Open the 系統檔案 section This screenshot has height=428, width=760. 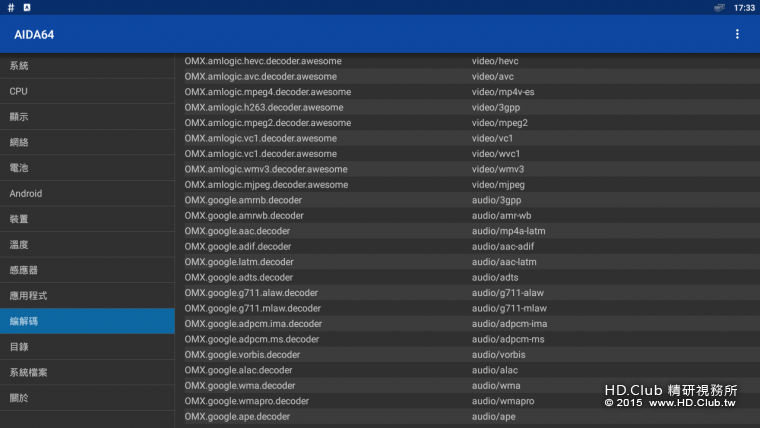87,372
